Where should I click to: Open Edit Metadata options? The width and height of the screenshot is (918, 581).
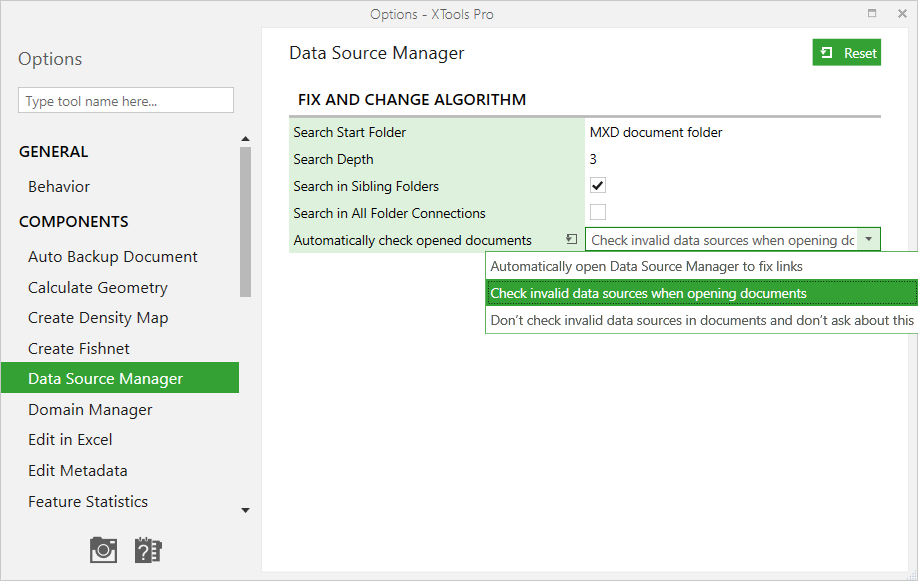click(78, 471)
